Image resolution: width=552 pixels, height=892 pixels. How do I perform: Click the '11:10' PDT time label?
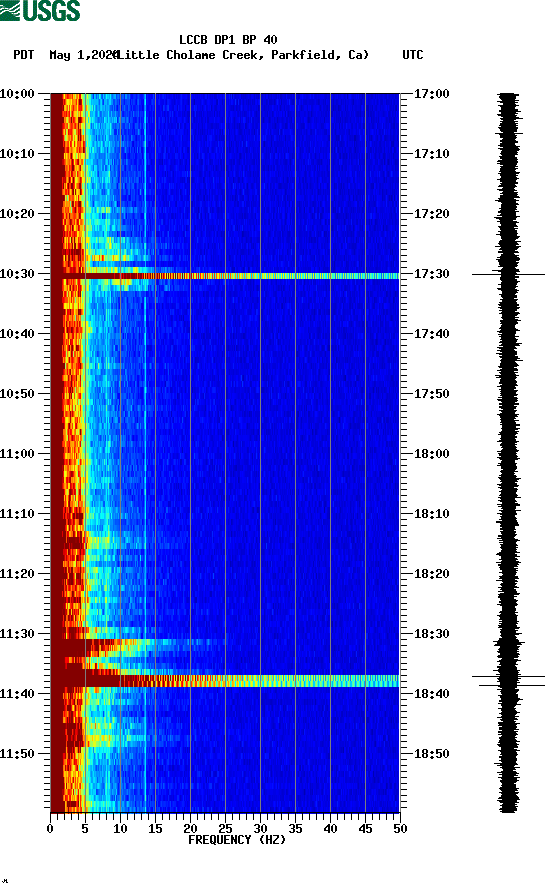coord(18,514)
